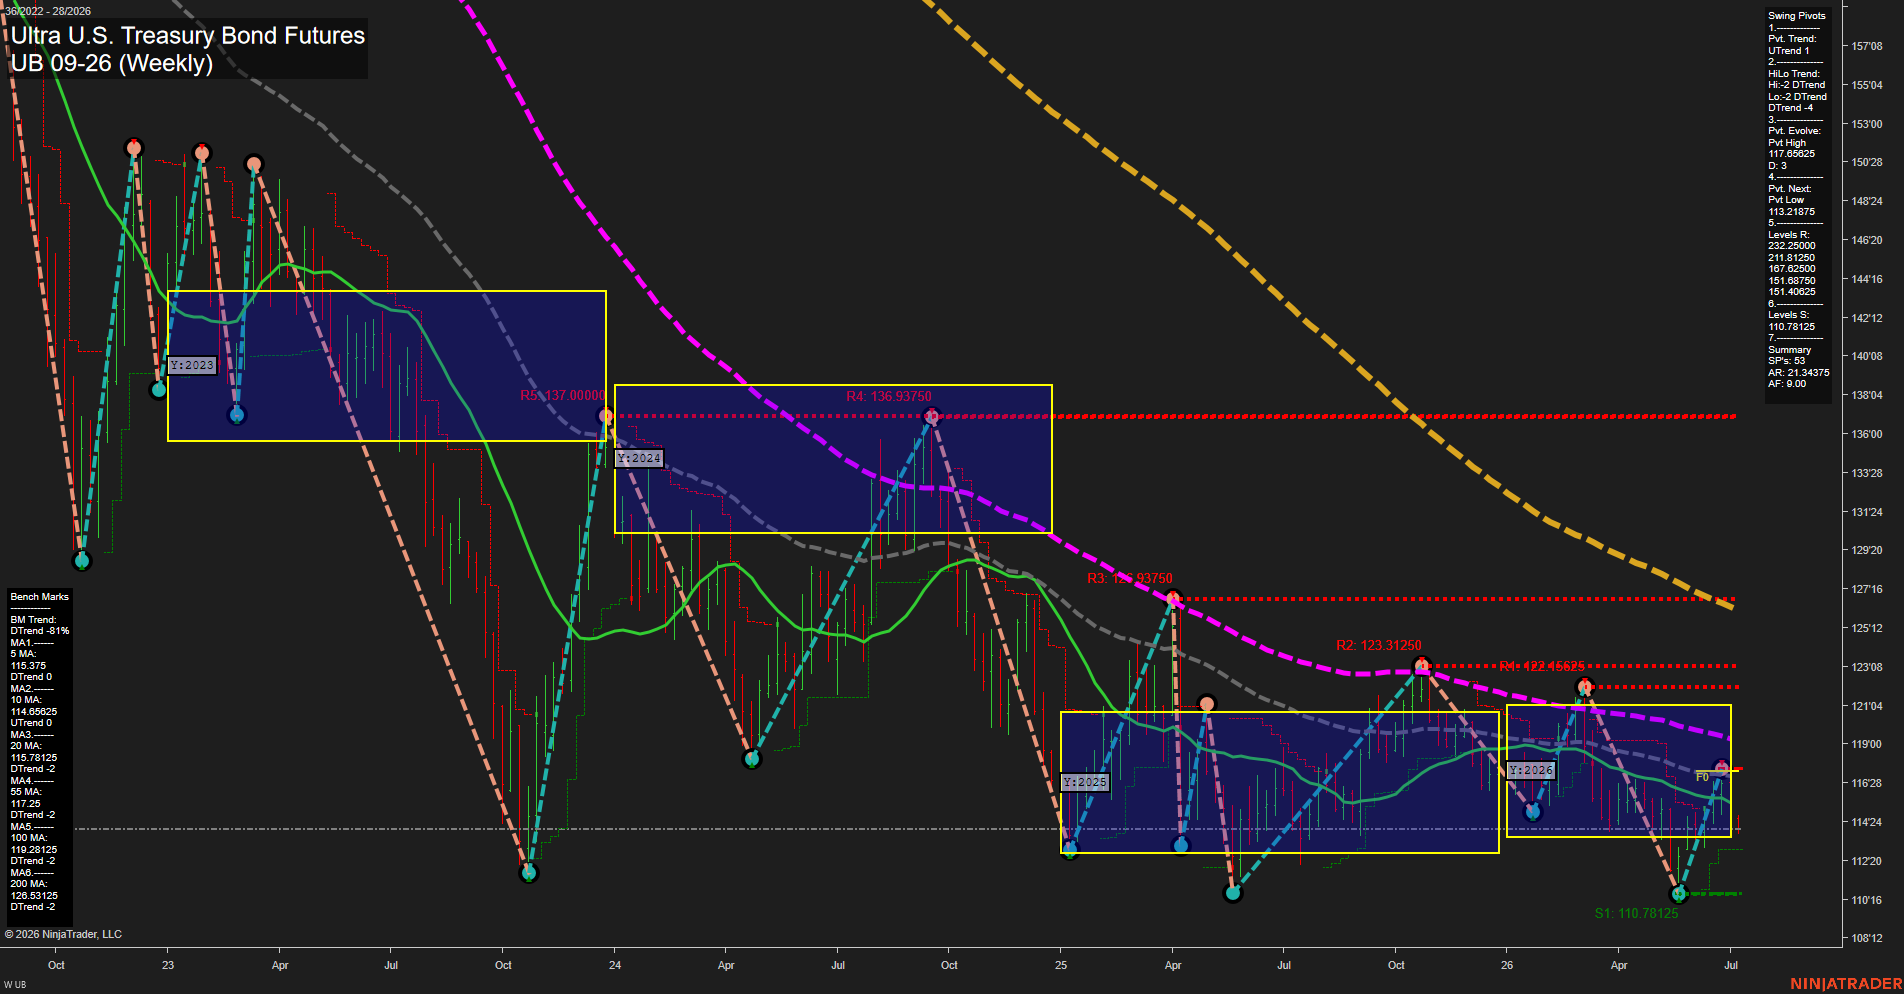Click the W UB chart tab label
1904x994 pixels.
click(x=15, y=984)
